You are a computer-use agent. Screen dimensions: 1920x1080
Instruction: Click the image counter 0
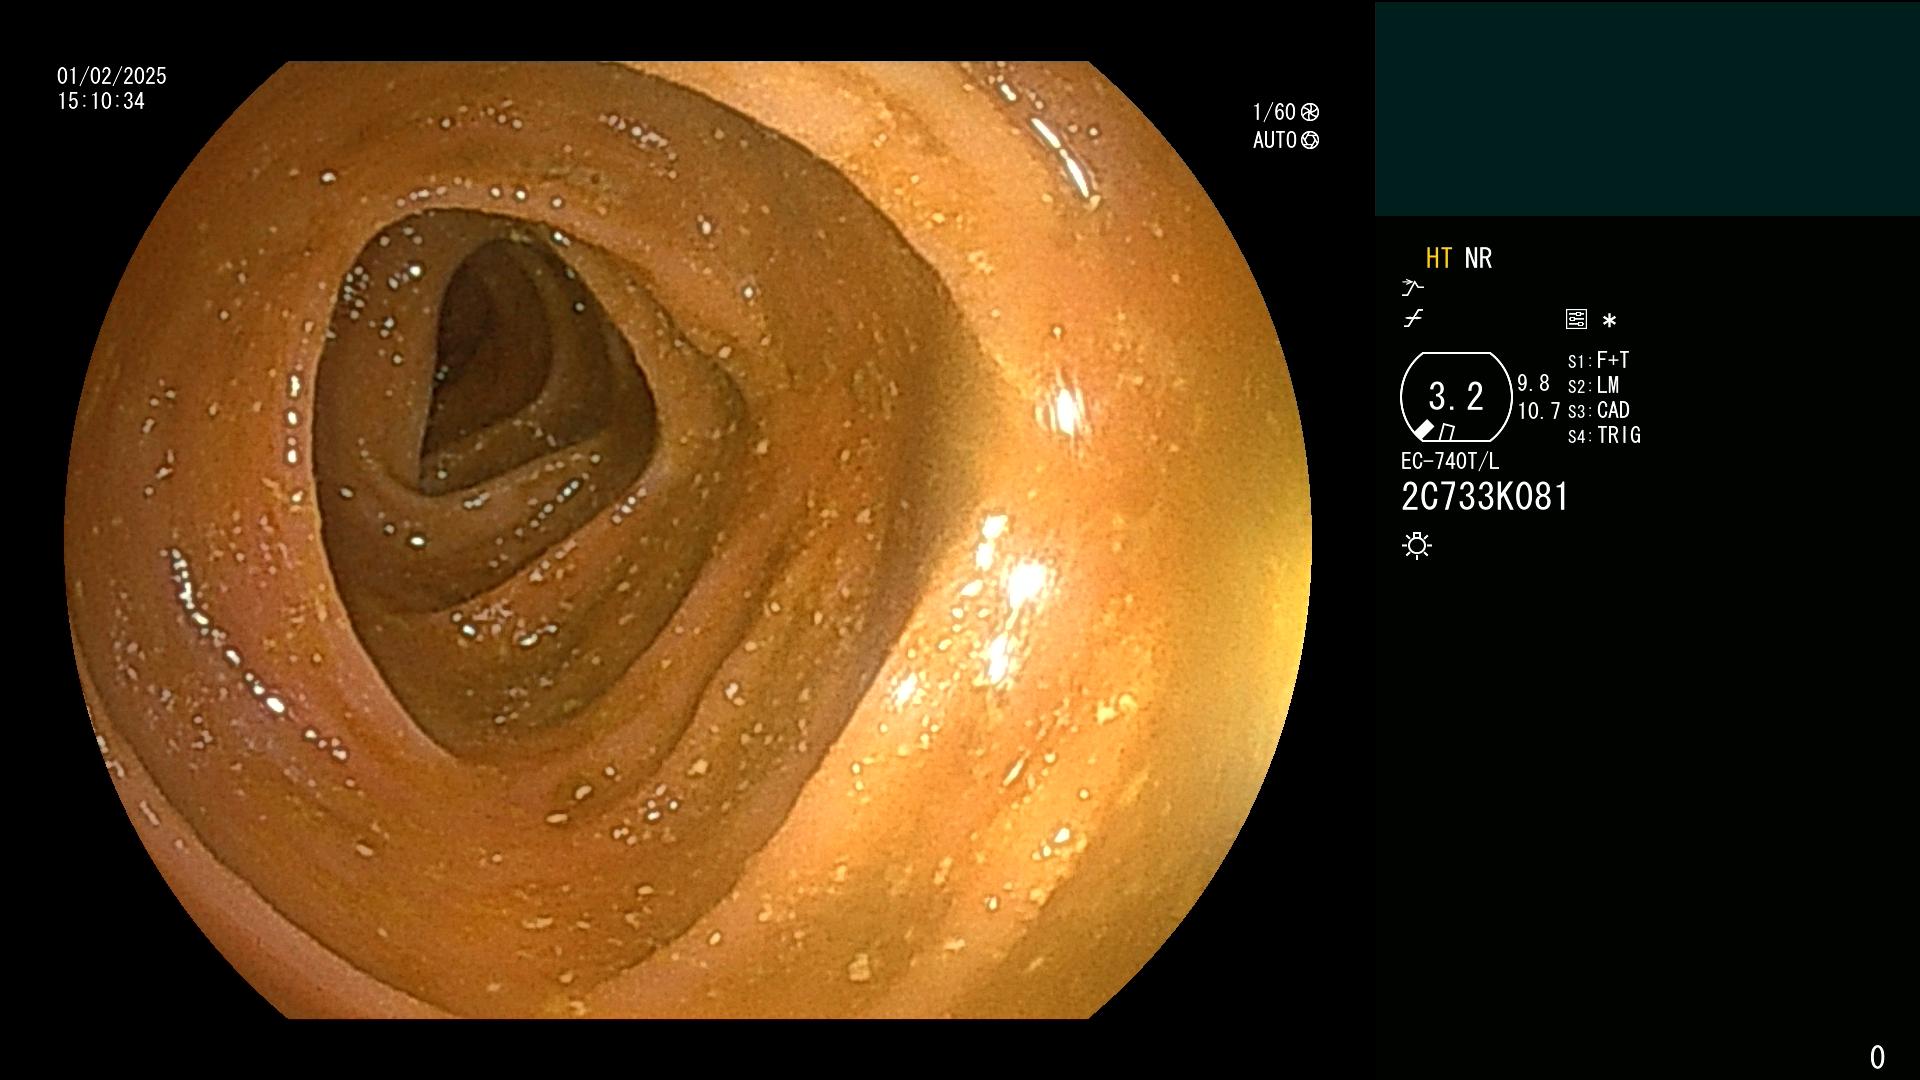coord(1877,1057)
